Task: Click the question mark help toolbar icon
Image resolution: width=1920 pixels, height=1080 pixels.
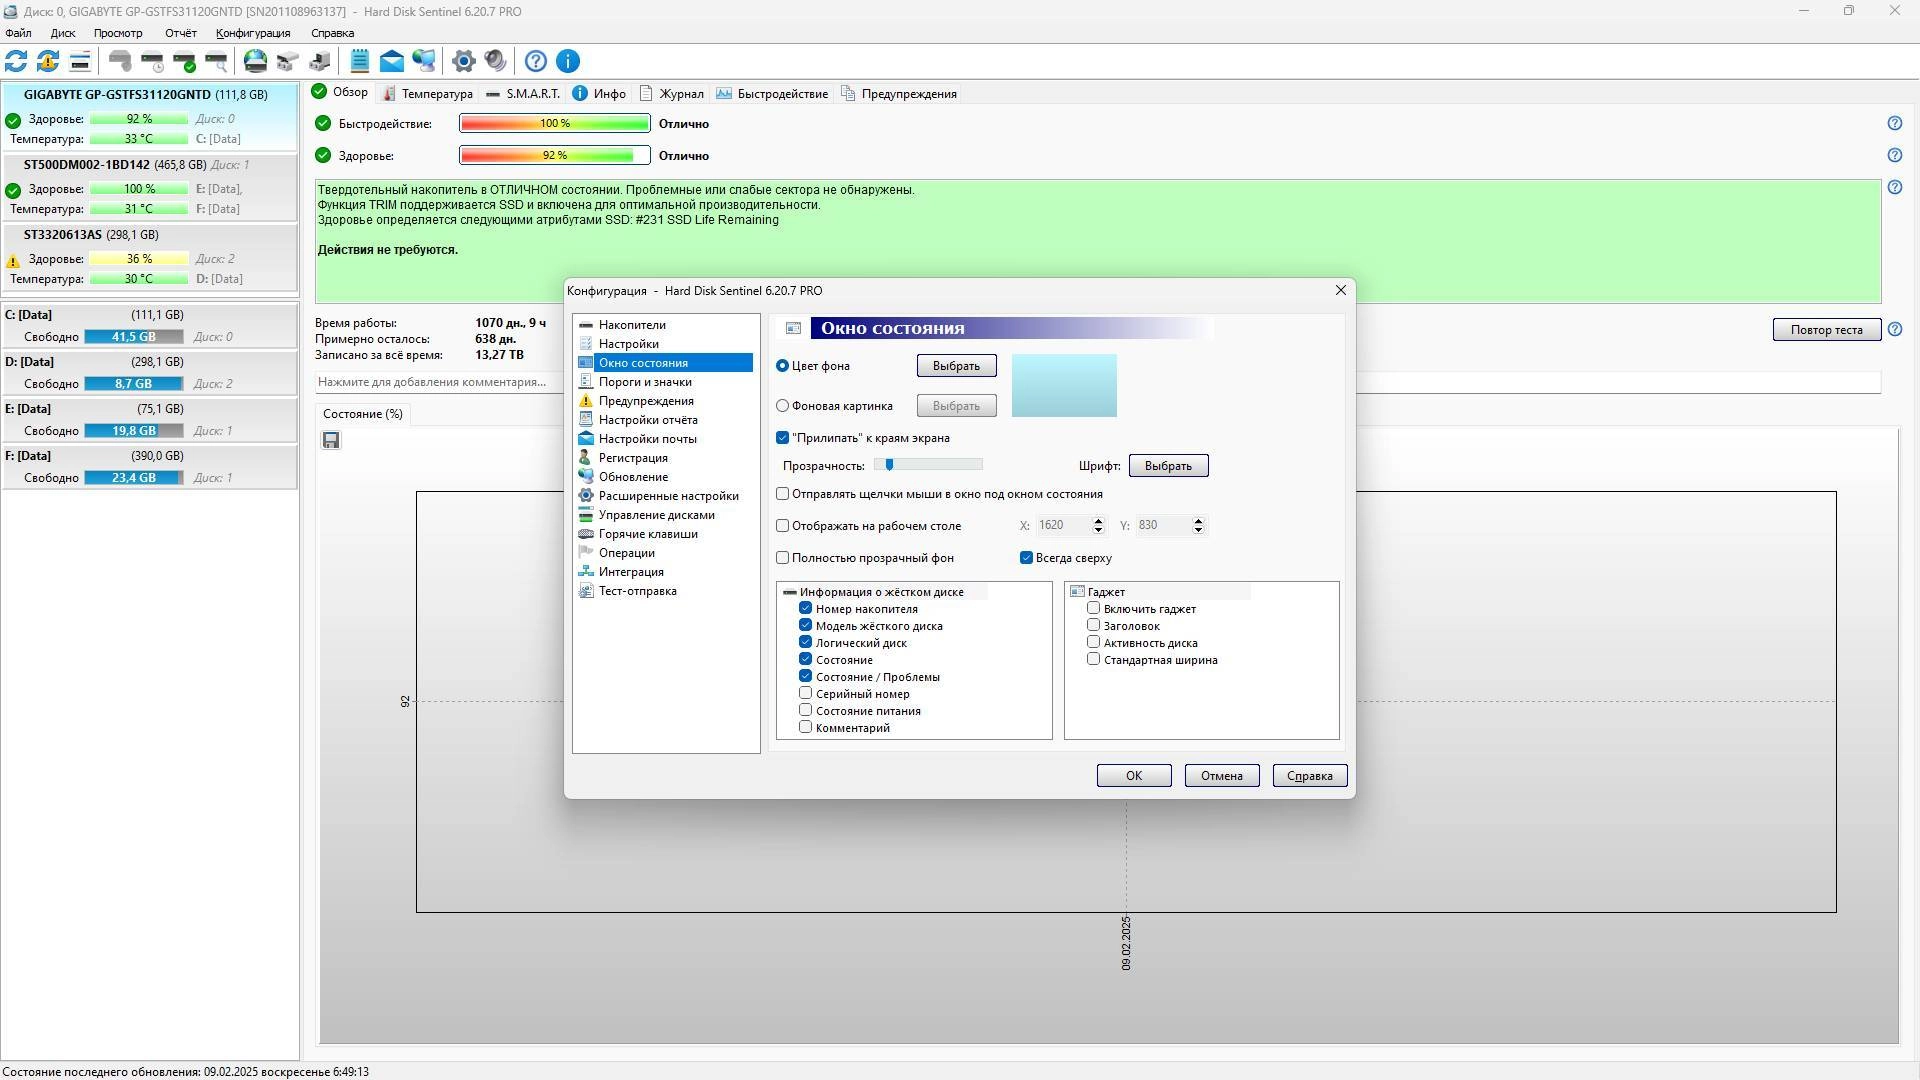Action: click(536, 61)
